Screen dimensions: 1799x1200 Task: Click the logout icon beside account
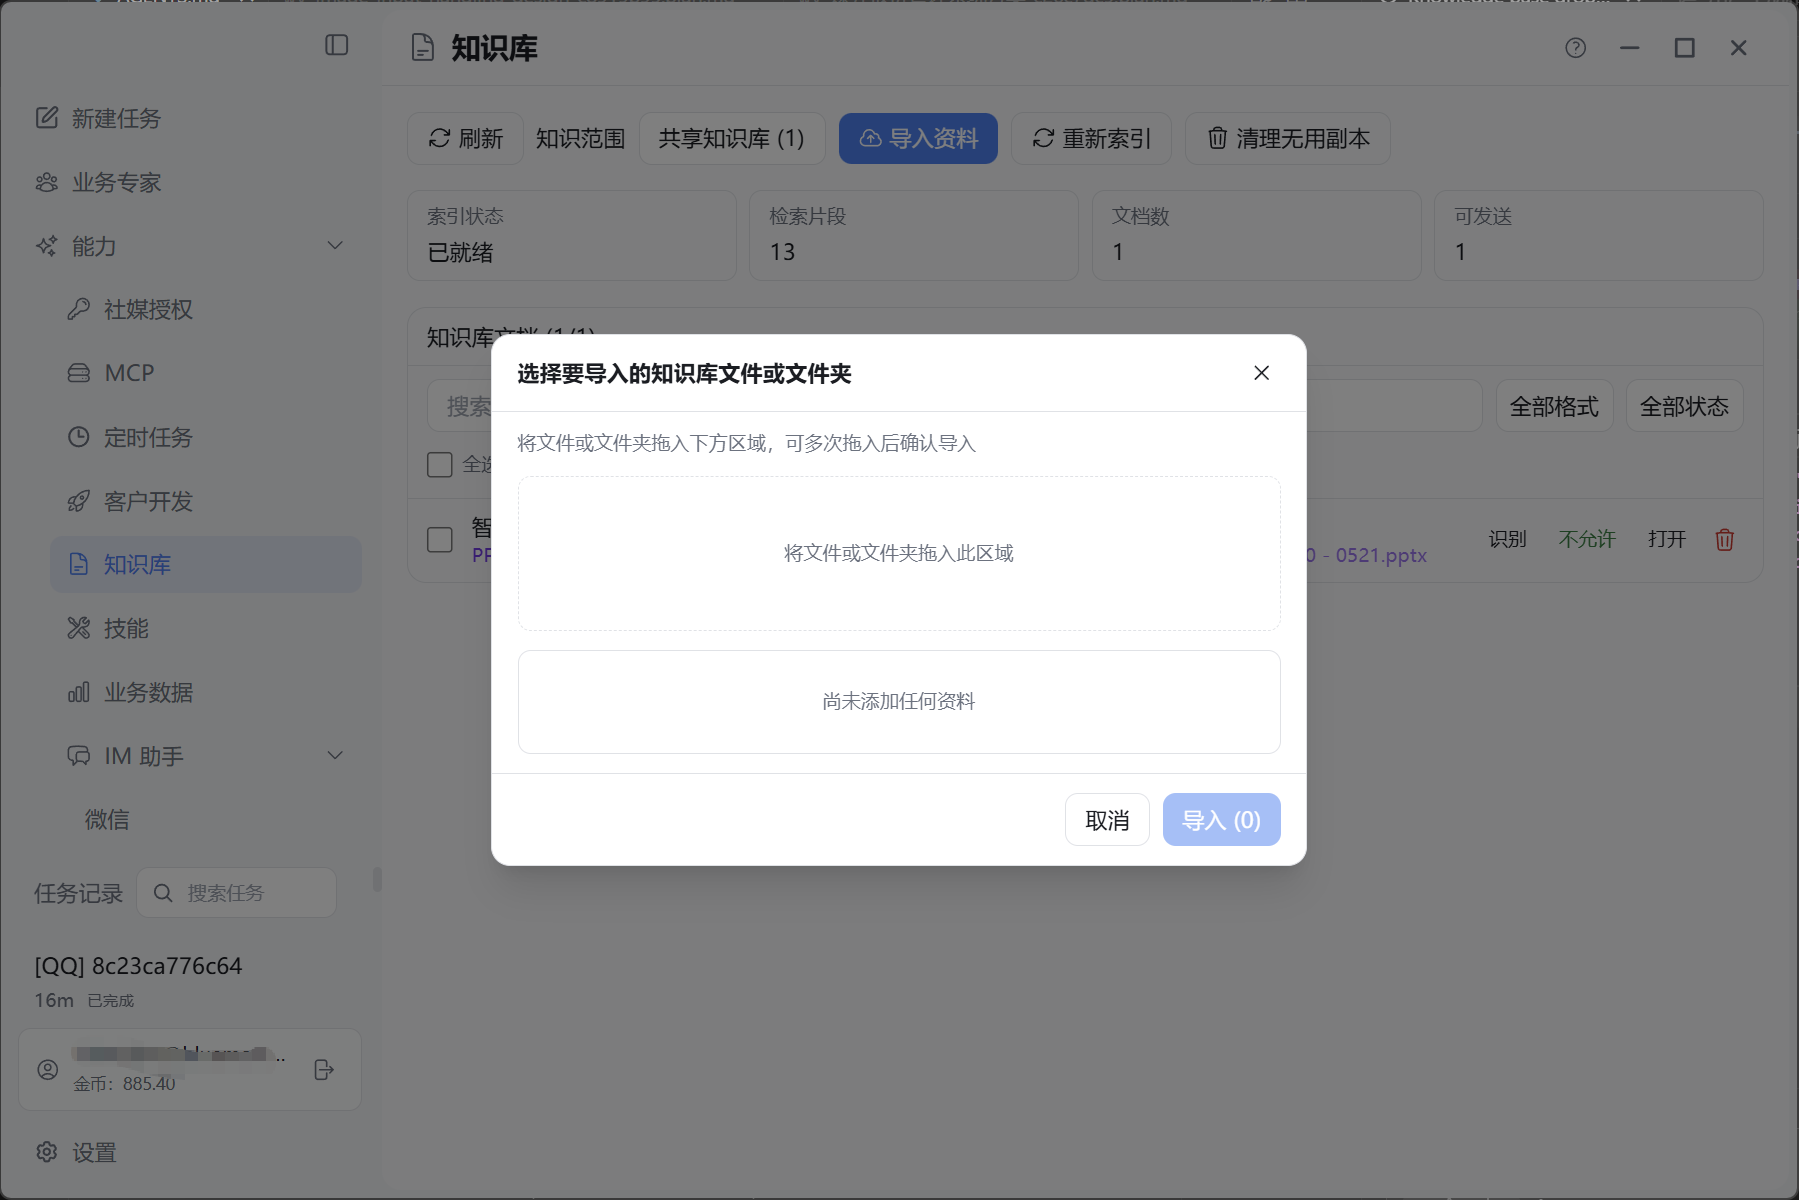324,1070
